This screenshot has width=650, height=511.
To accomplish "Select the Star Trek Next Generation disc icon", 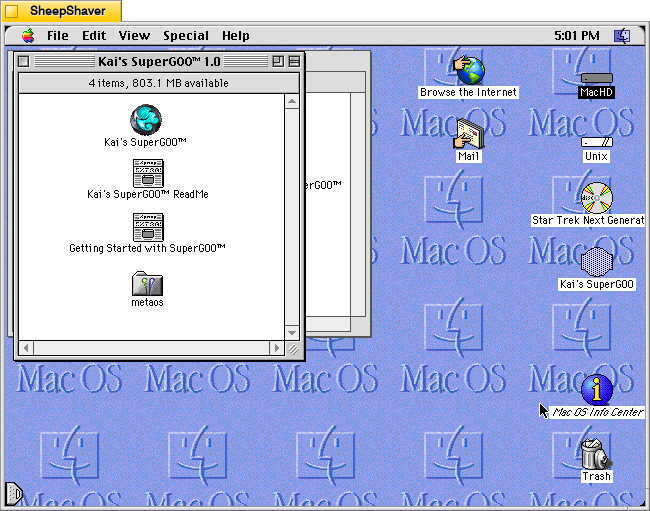I will click(597, 198).
